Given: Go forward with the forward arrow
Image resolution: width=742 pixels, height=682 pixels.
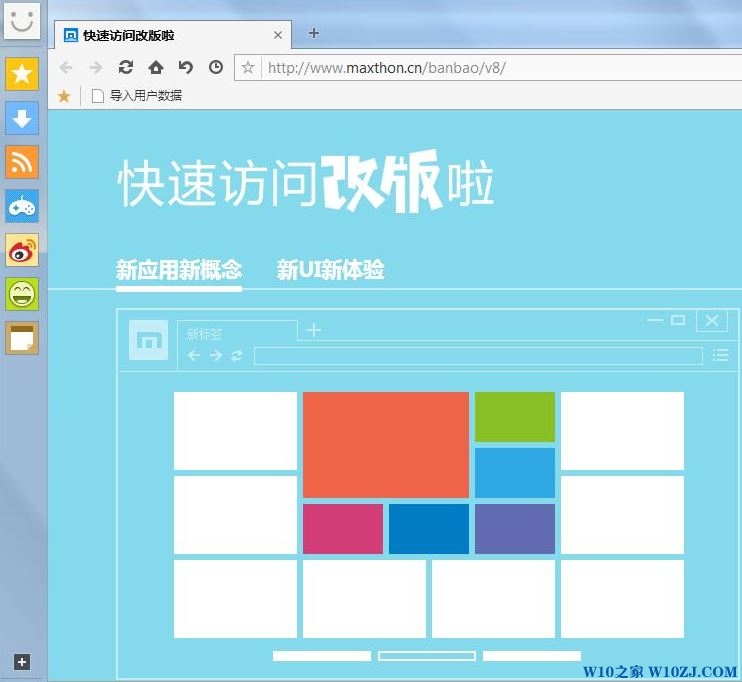Looking at the screenshot, I should pos(96,68).
